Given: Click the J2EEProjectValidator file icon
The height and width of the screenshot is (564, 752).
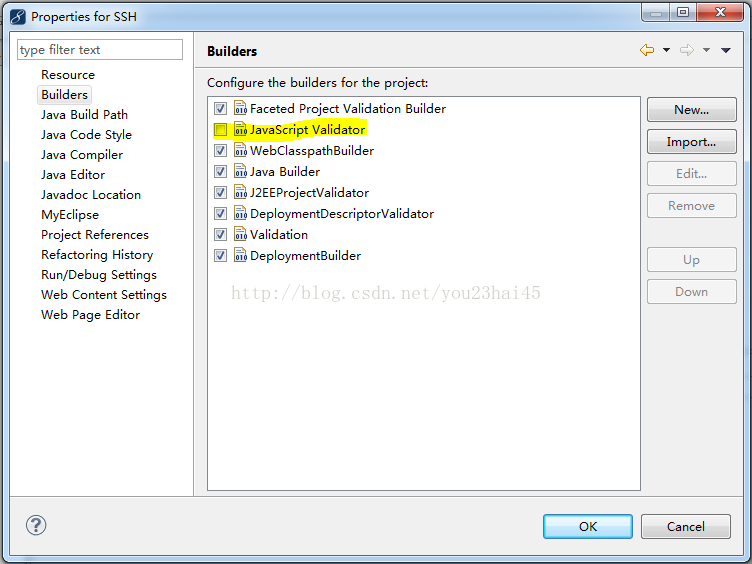Looking at the screenshot, I should (240, 192).
